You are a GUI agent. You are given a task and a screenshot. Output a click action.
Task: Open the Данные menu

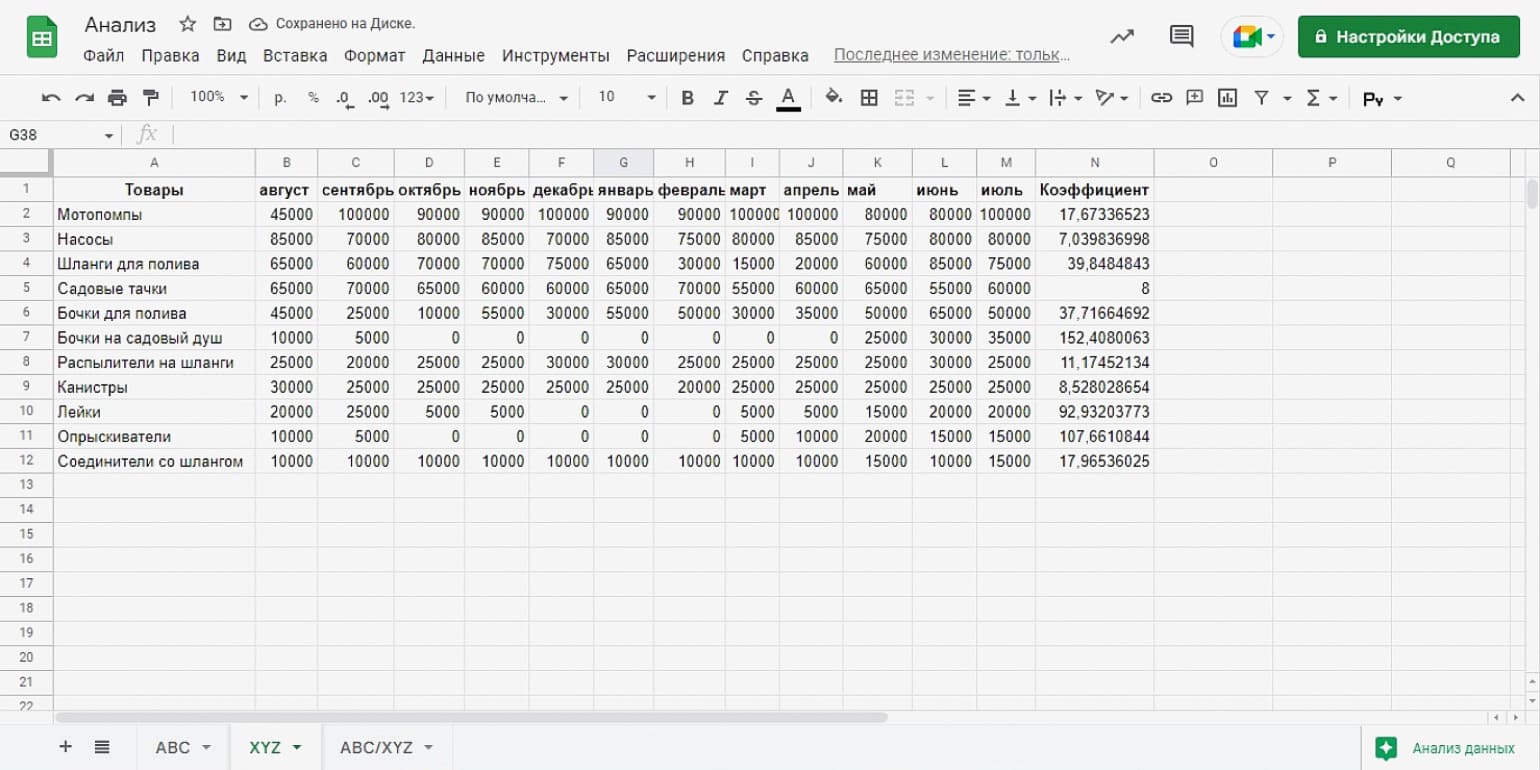(x=453, y=55)
